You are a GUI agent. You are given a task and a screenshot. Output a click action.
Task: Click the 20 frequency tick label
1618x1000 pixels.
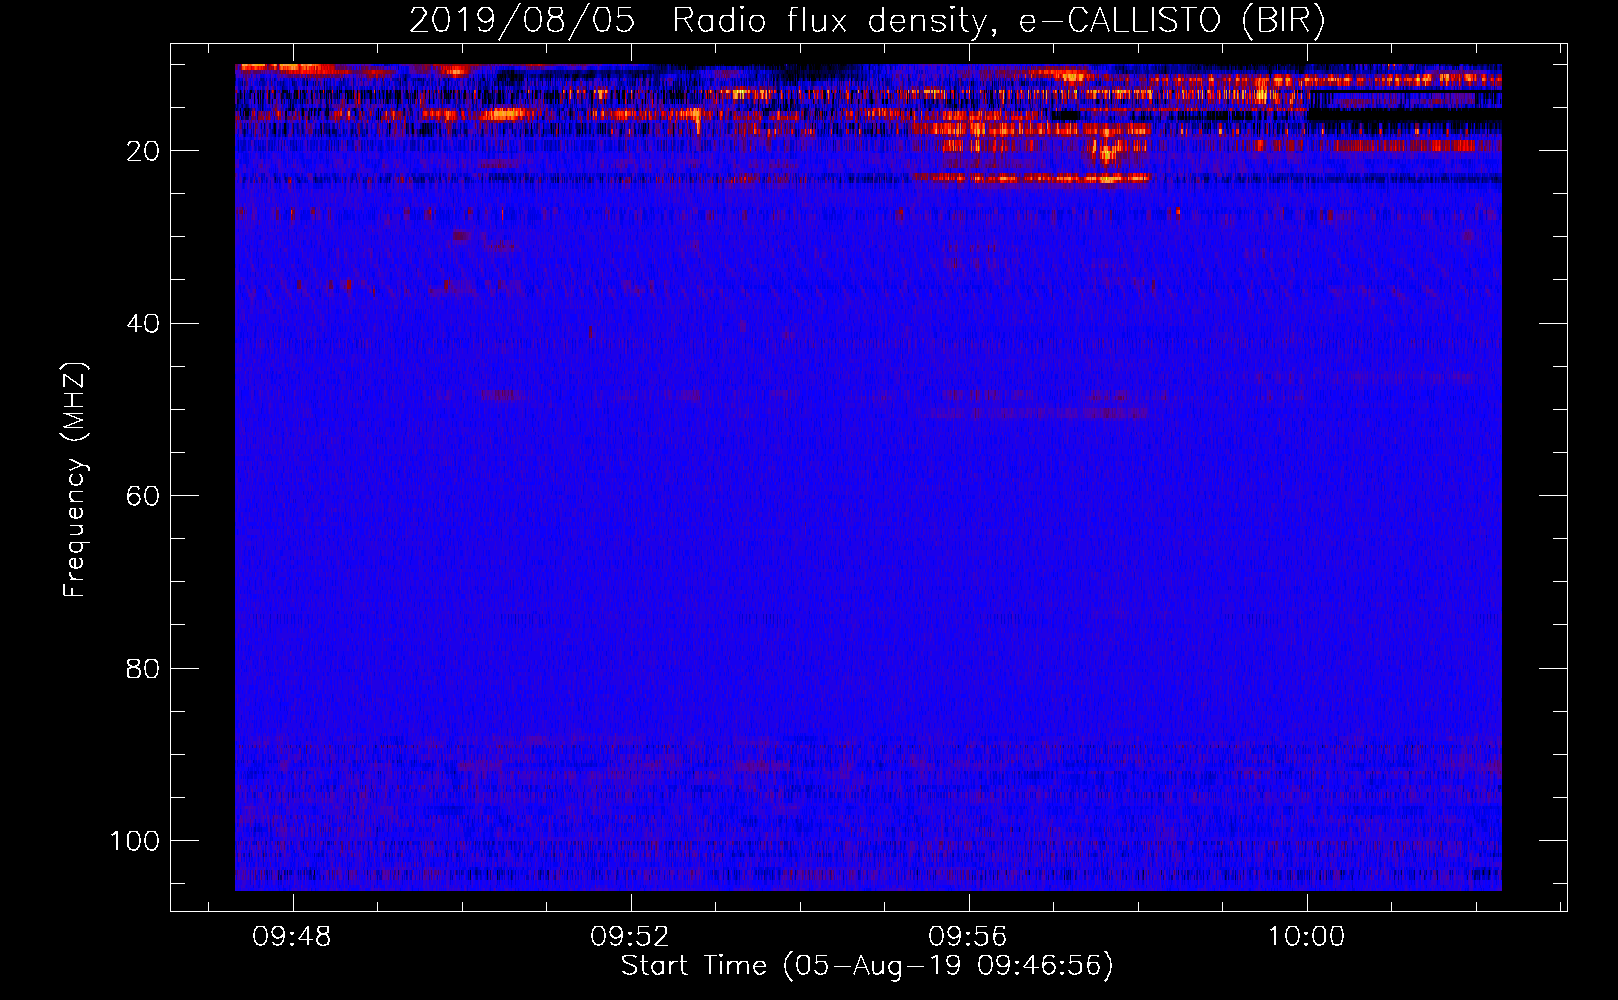click(x=143, y=151)
